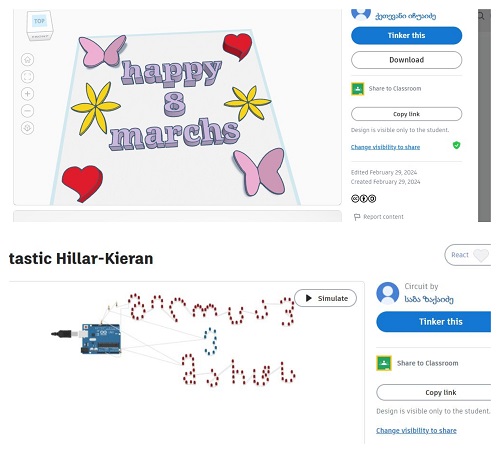The width and height of the screenshot is (500, 453).
Task: Click the Home view icon in 3D viewer
Action: (27, 60)
